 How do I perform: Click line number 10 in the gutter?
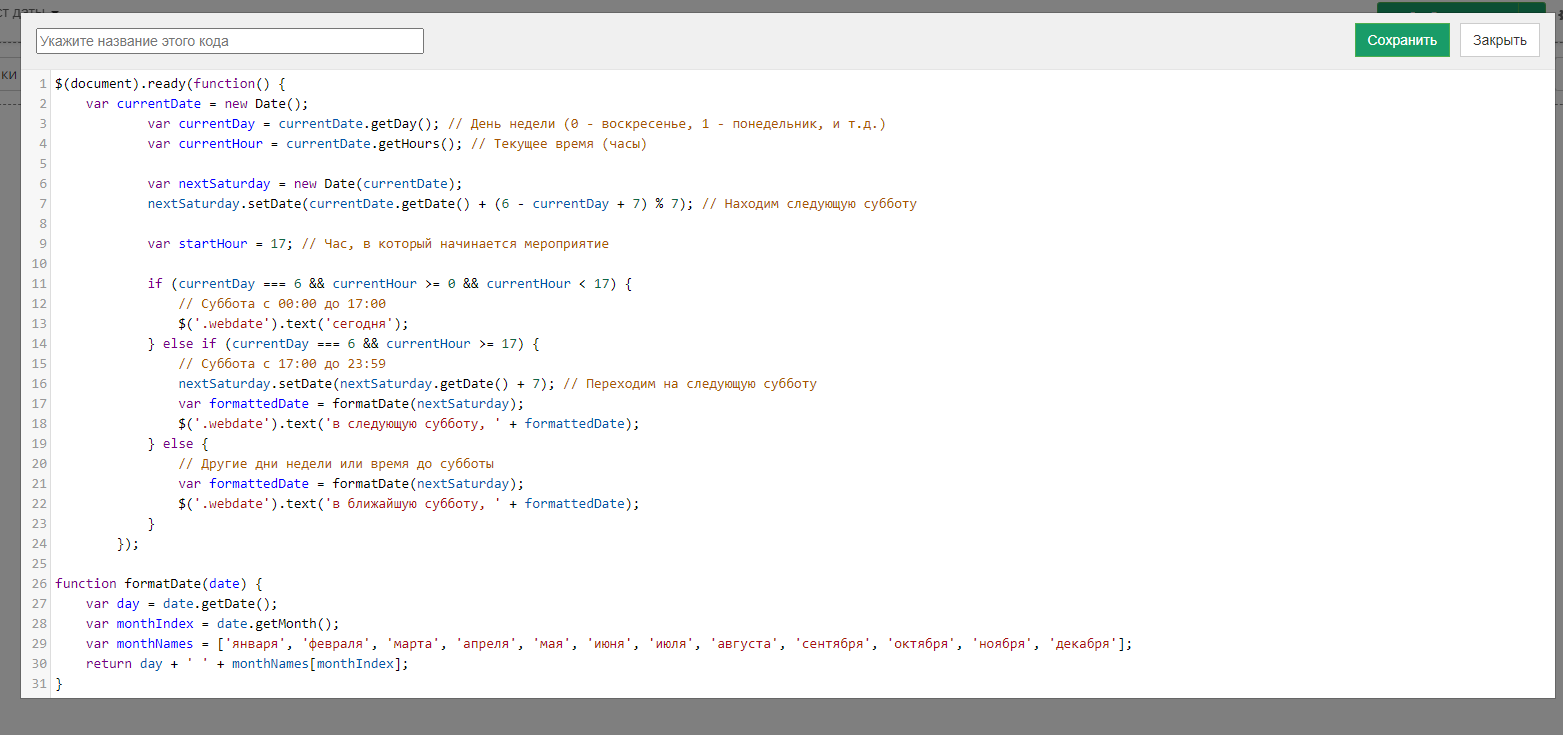[x=40, y=264]
